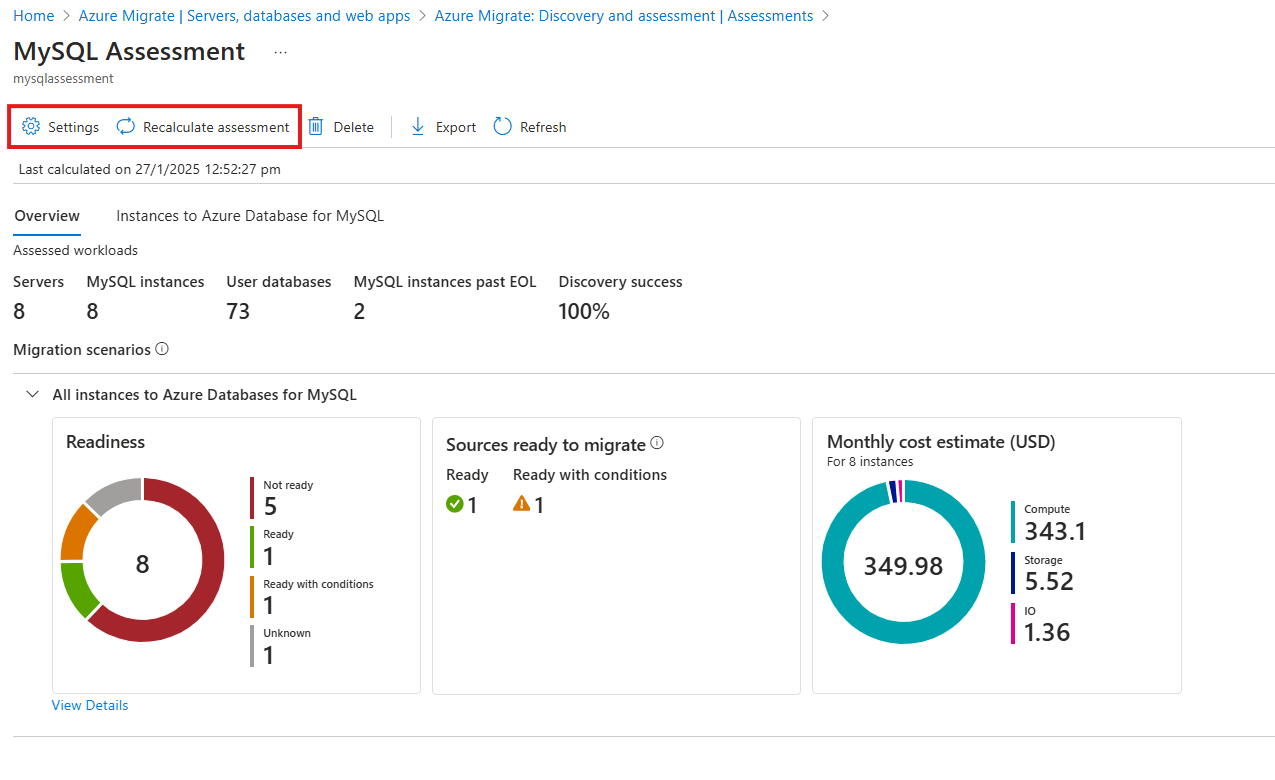Viewport: 1275px width, 780px height.
Task: Click the orange warning icon next to 1
Action: [518, 504]
